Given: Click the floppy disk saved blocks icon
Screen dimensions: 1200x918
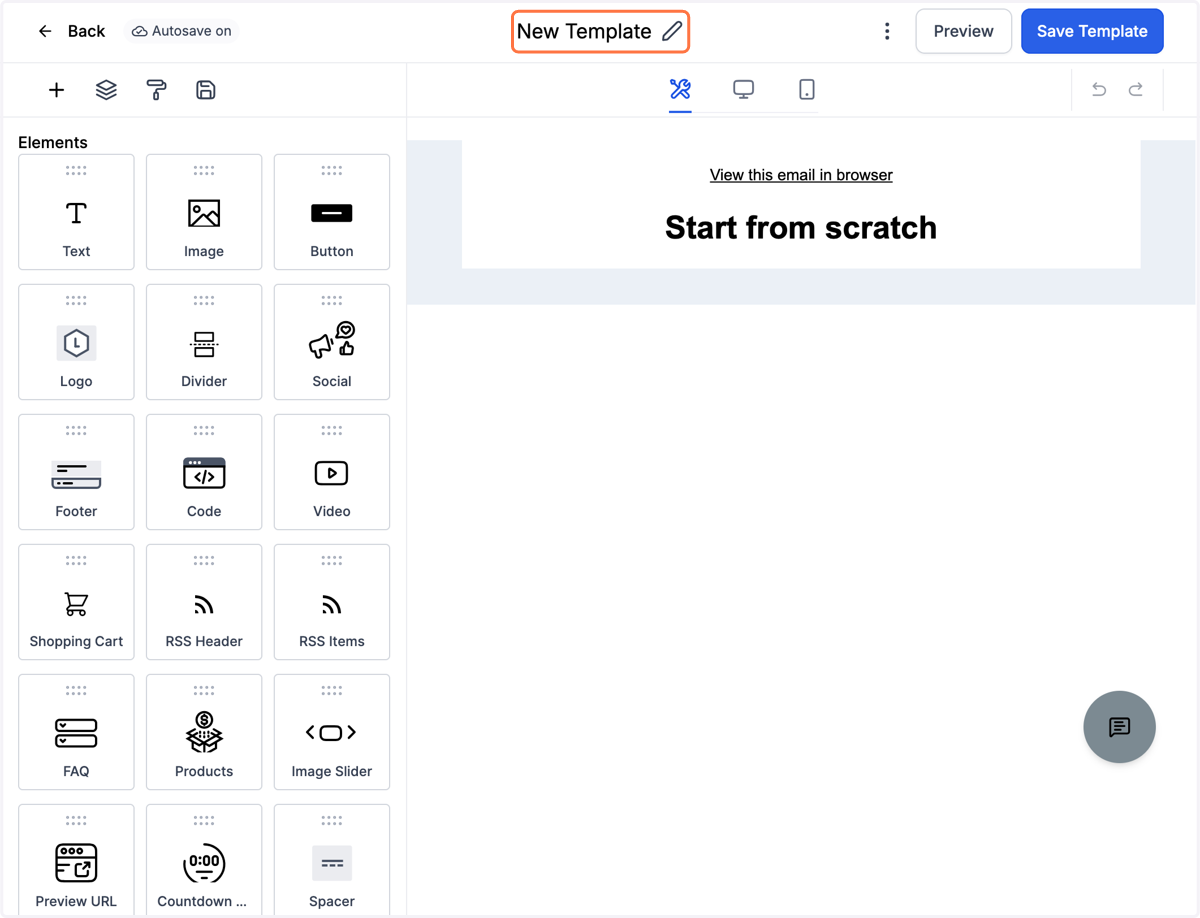Looking at the screenshot, I should pyautogui.click(x=206, y=90).
